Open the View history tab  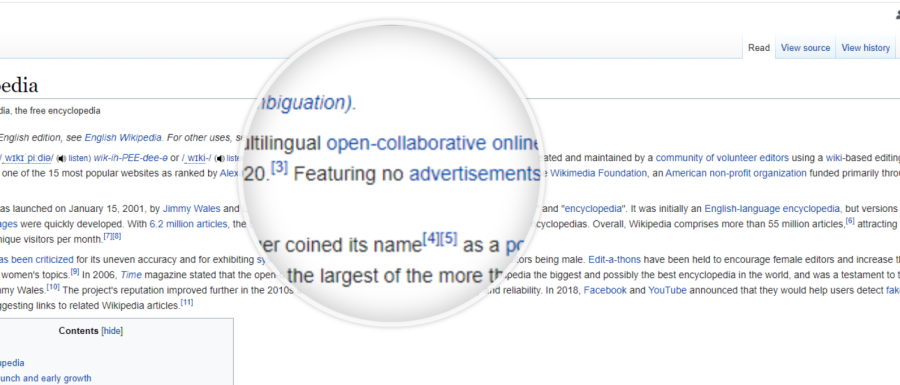click(866, 48)
